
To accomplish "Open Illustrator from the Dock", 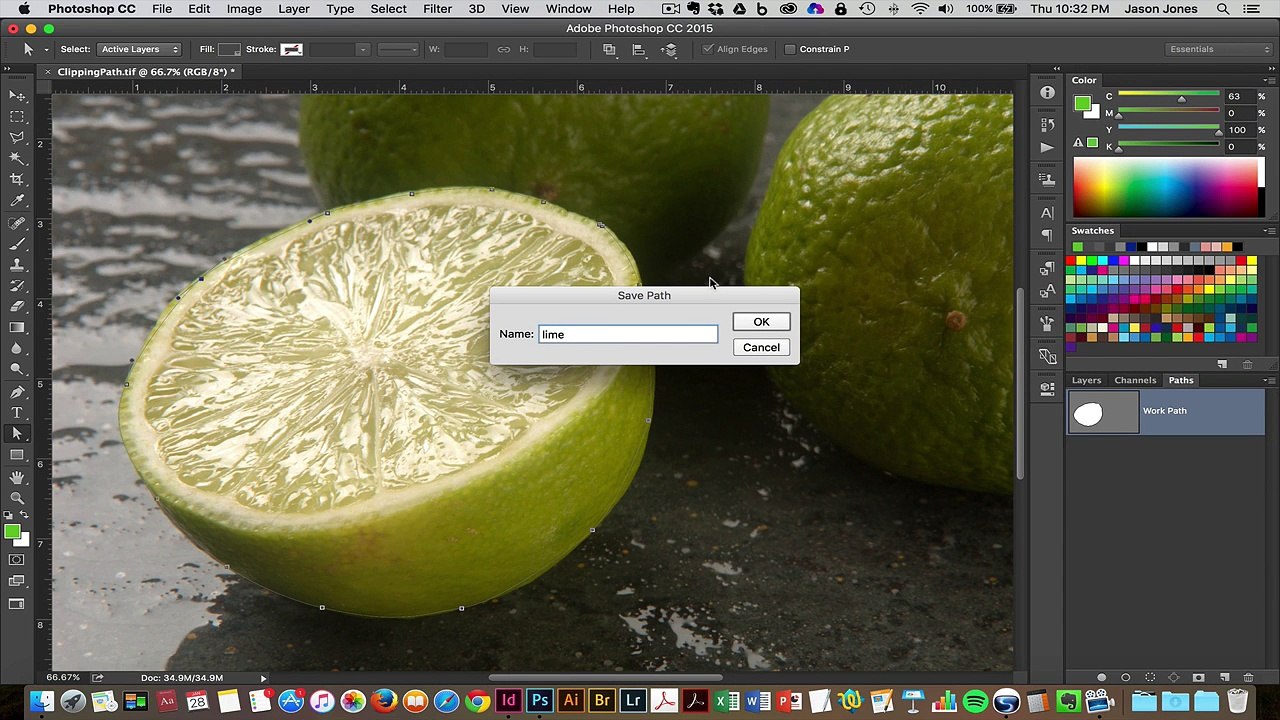I will pos(571,701).
